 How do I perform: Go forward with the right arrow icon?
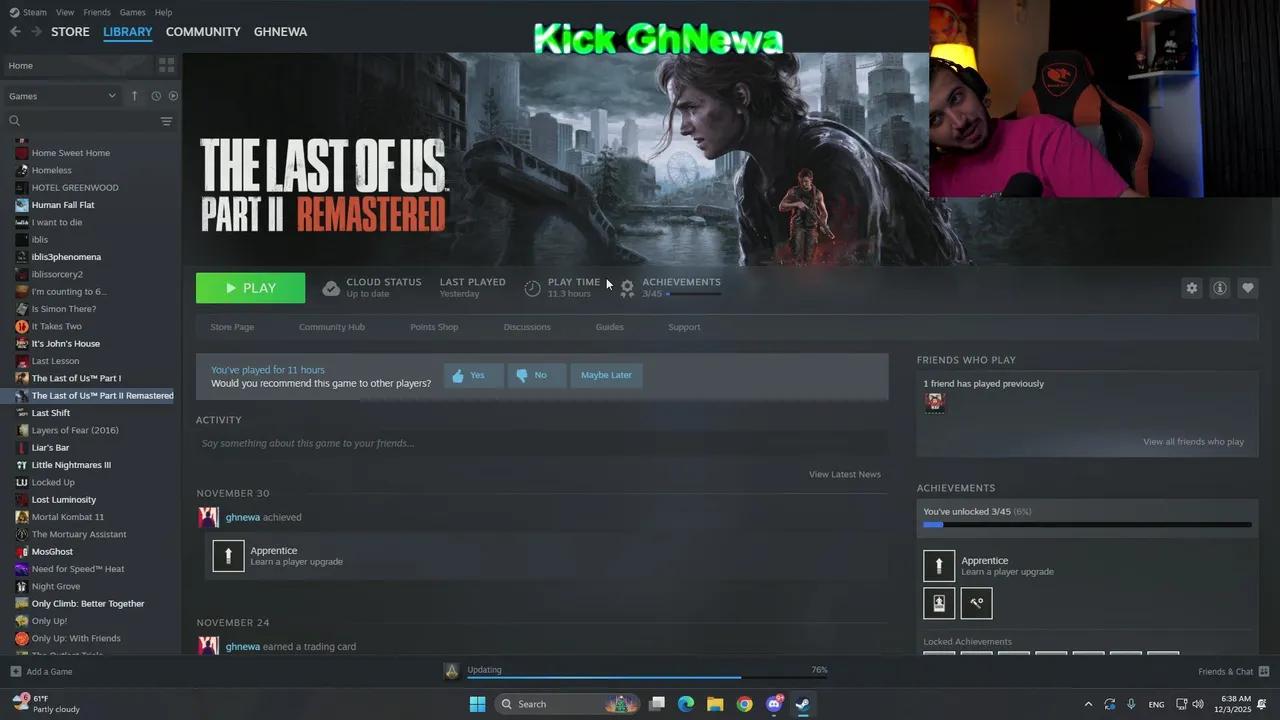click(36, 32)
